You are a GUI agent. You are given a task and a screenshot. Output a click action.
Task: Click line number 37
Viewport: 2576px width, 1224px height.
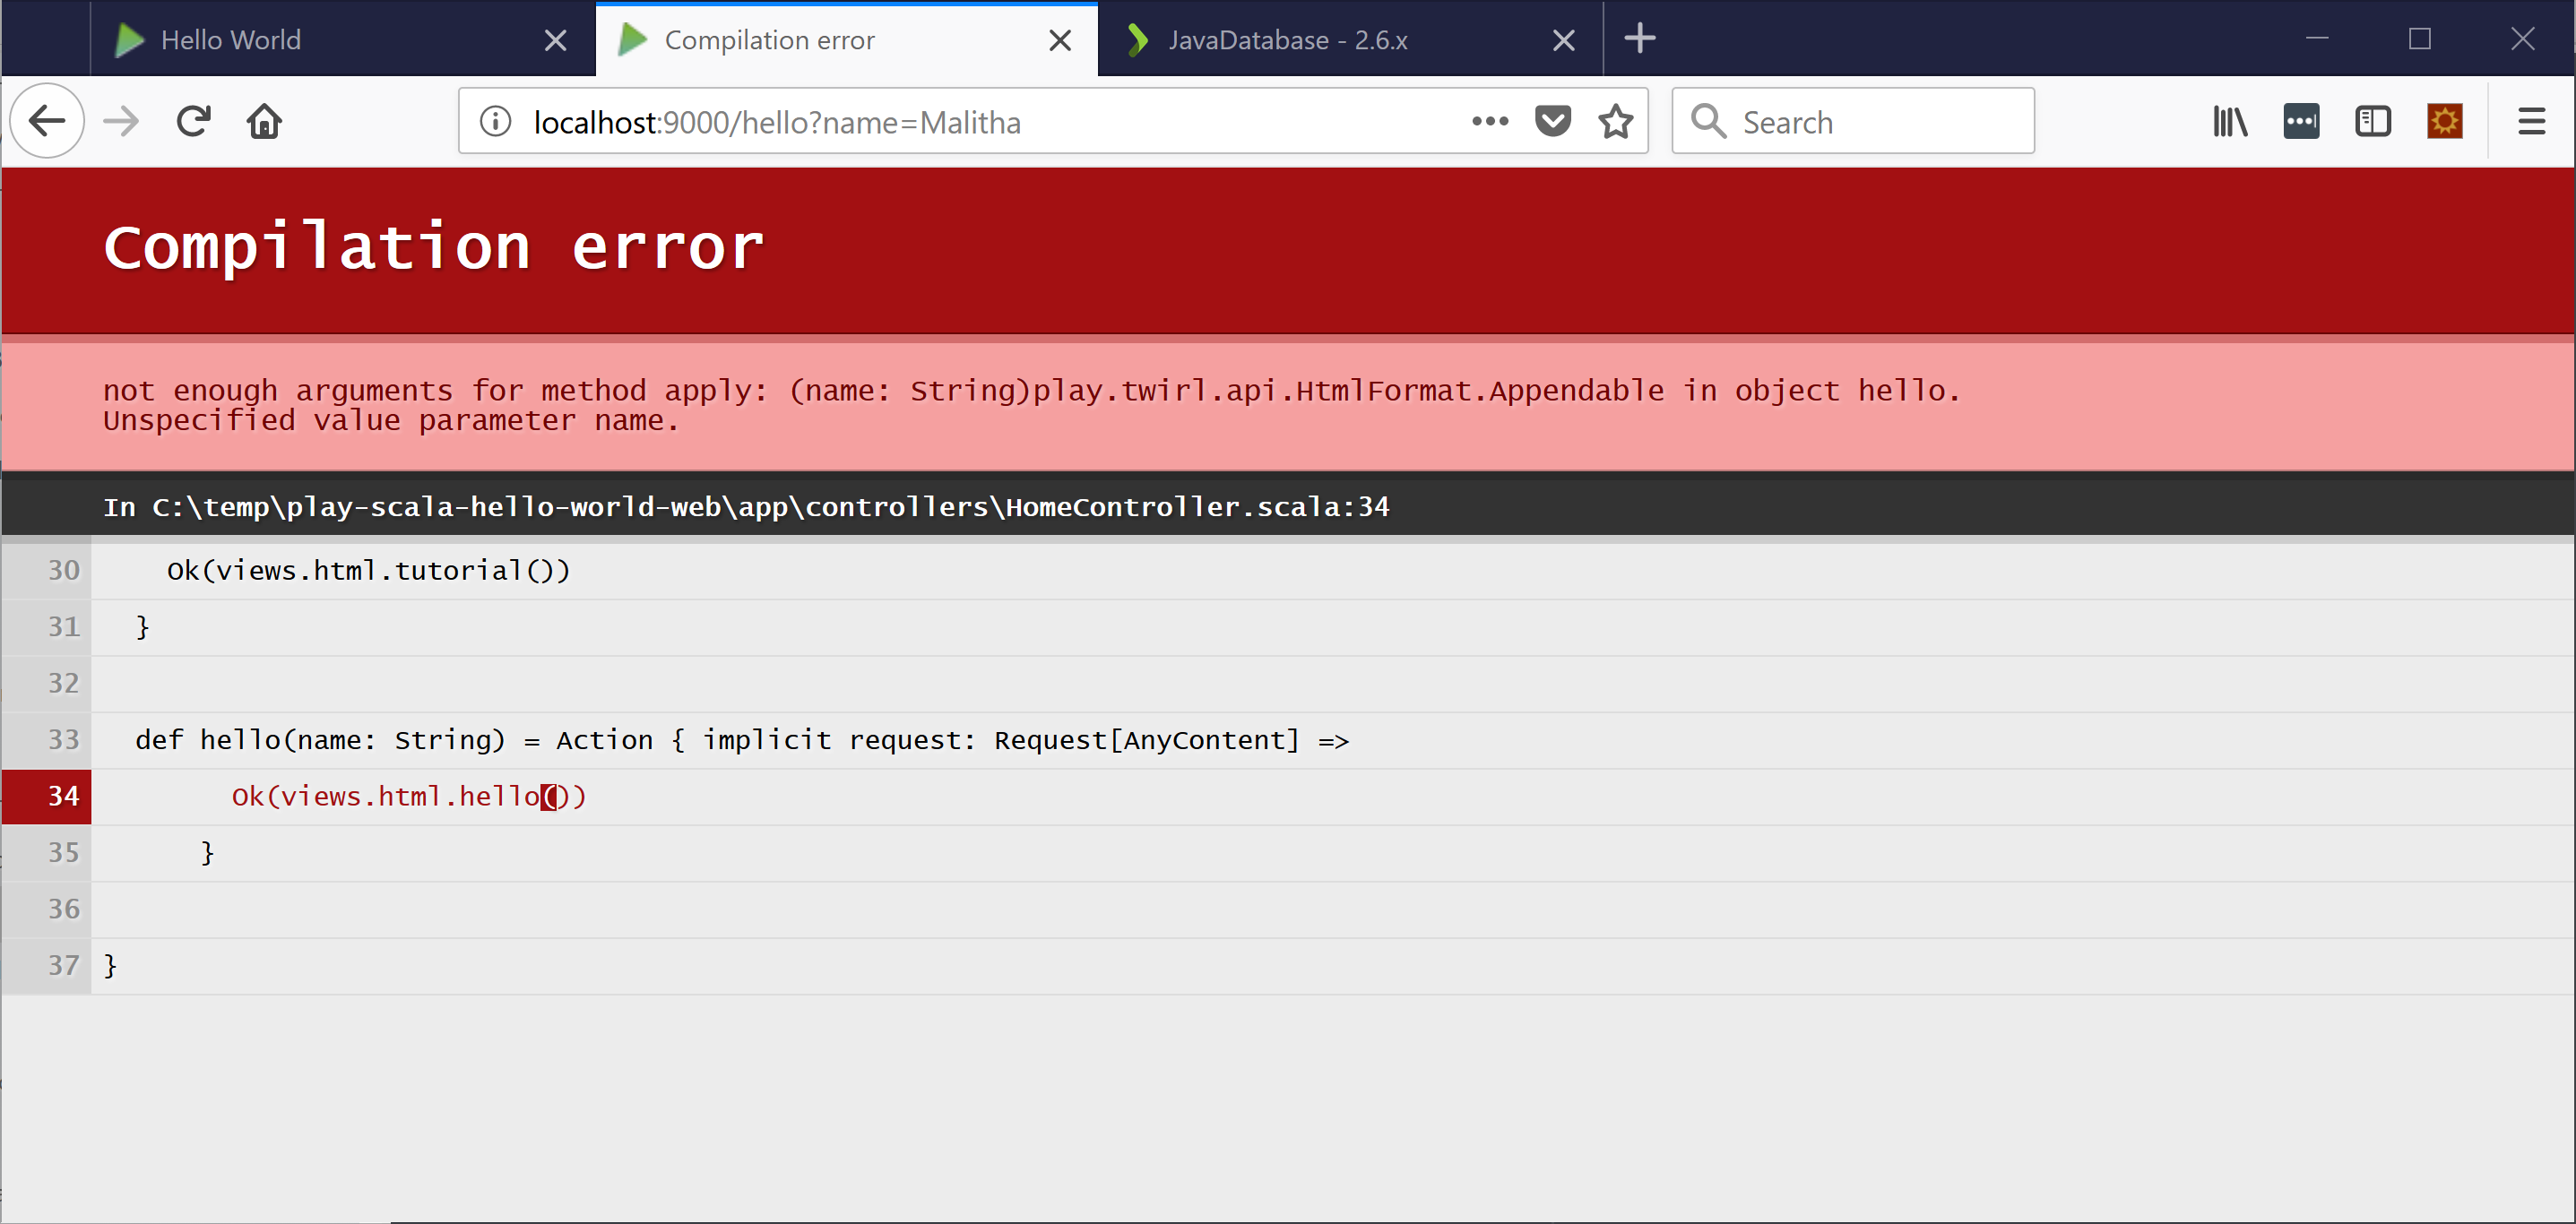[x=63, y=965]
